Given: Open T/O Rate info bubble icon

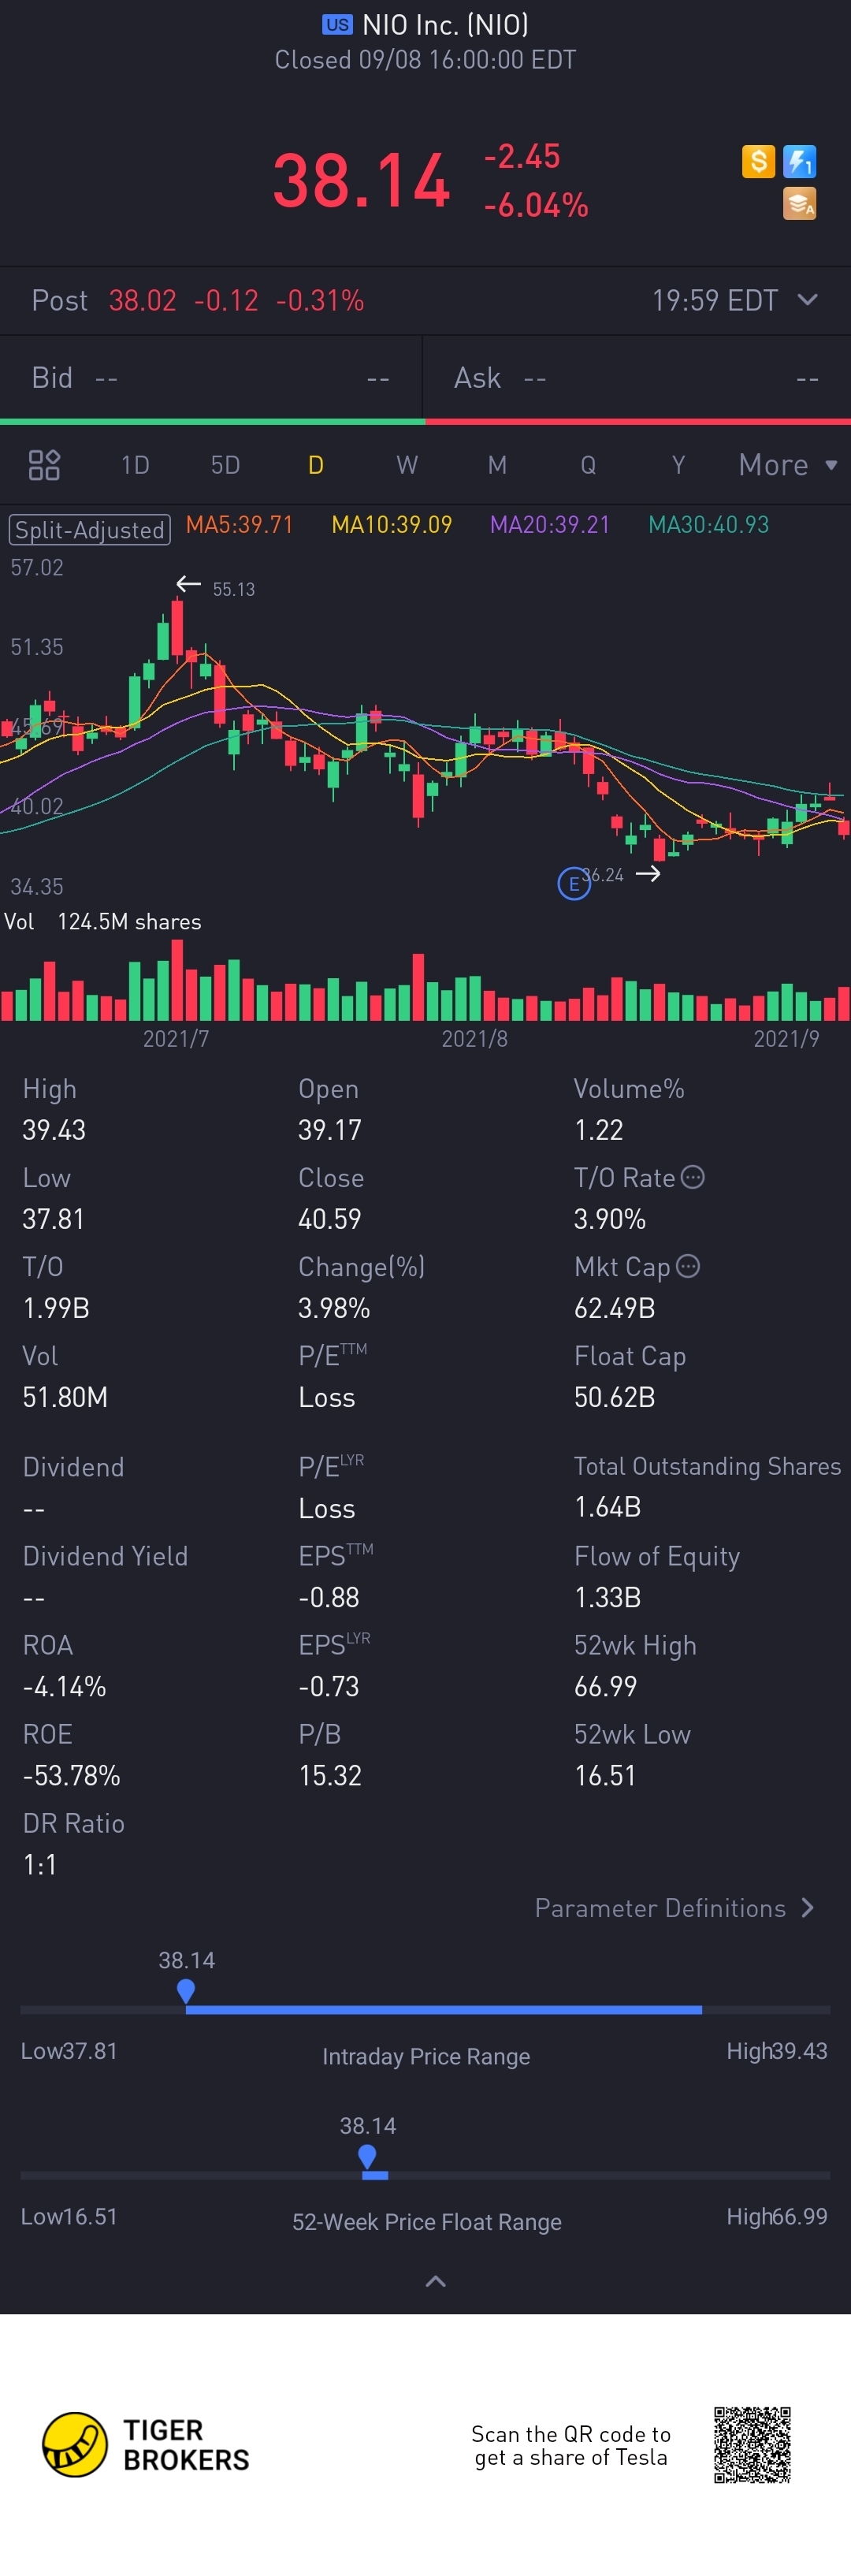Looking at the screenshot, I should tap(693, 1177).
